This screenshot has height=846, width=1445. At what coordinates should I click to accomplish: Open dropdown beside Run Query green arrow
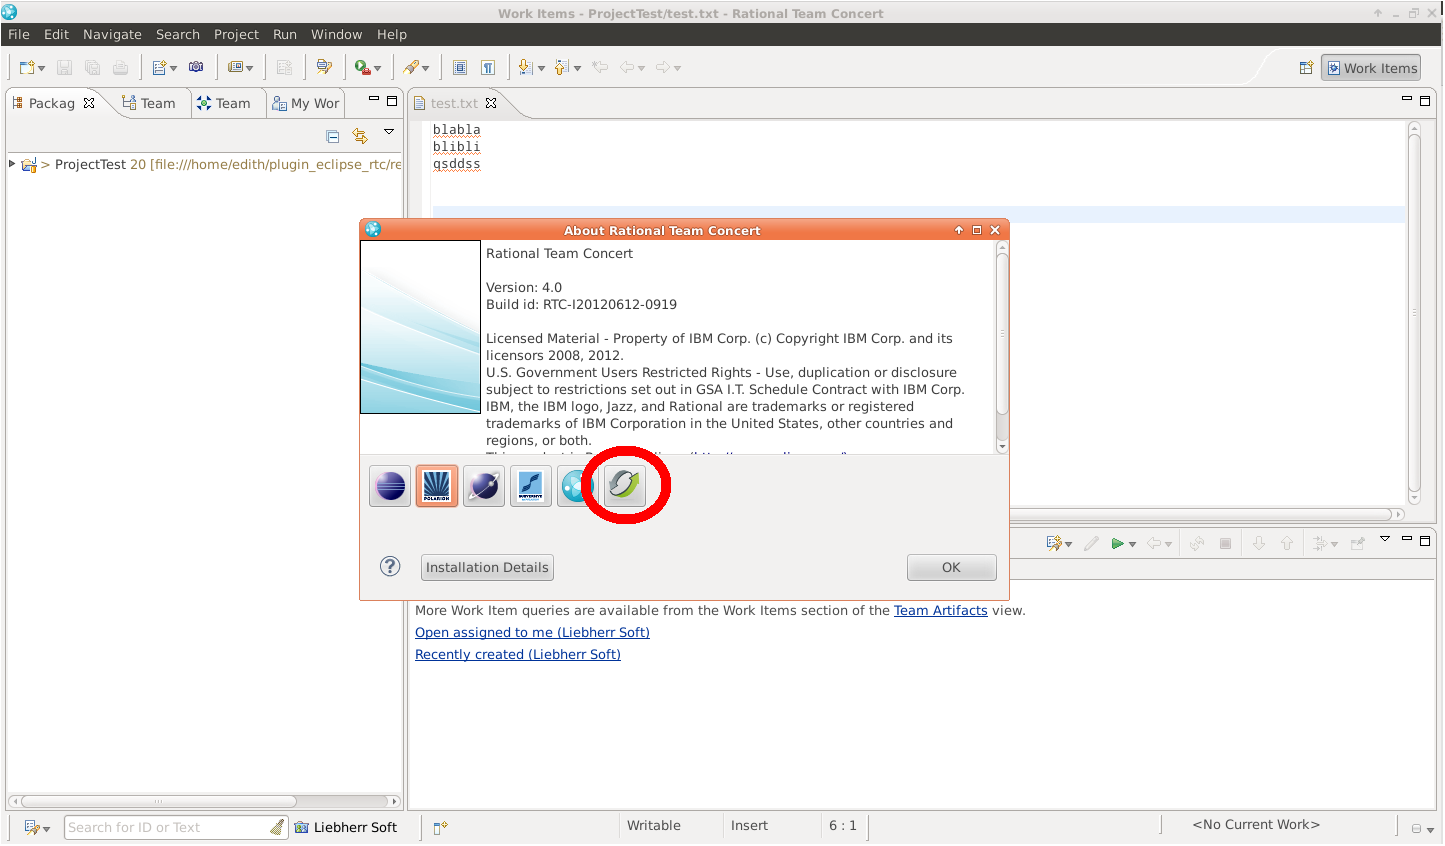pyautogui.click(x=1132, y=545)
